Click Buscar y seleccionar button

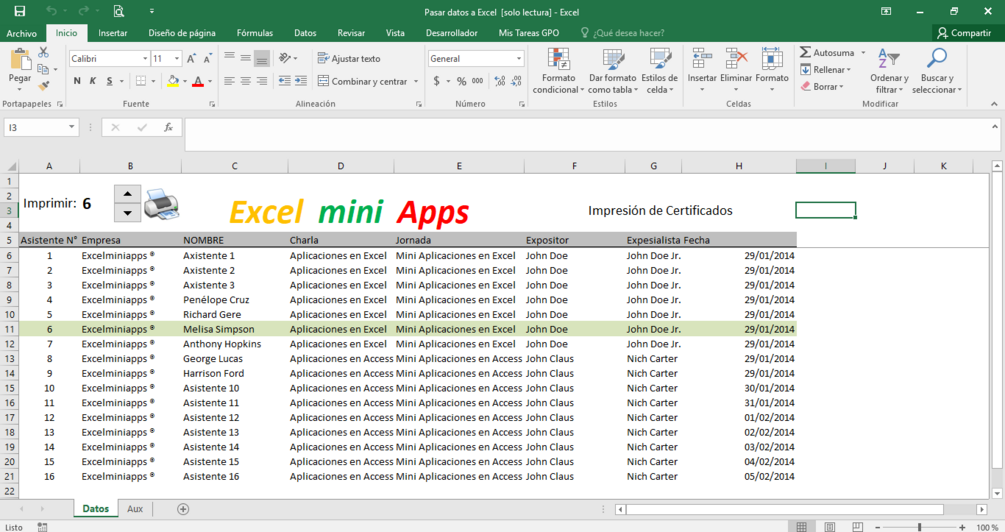point(936,71)
